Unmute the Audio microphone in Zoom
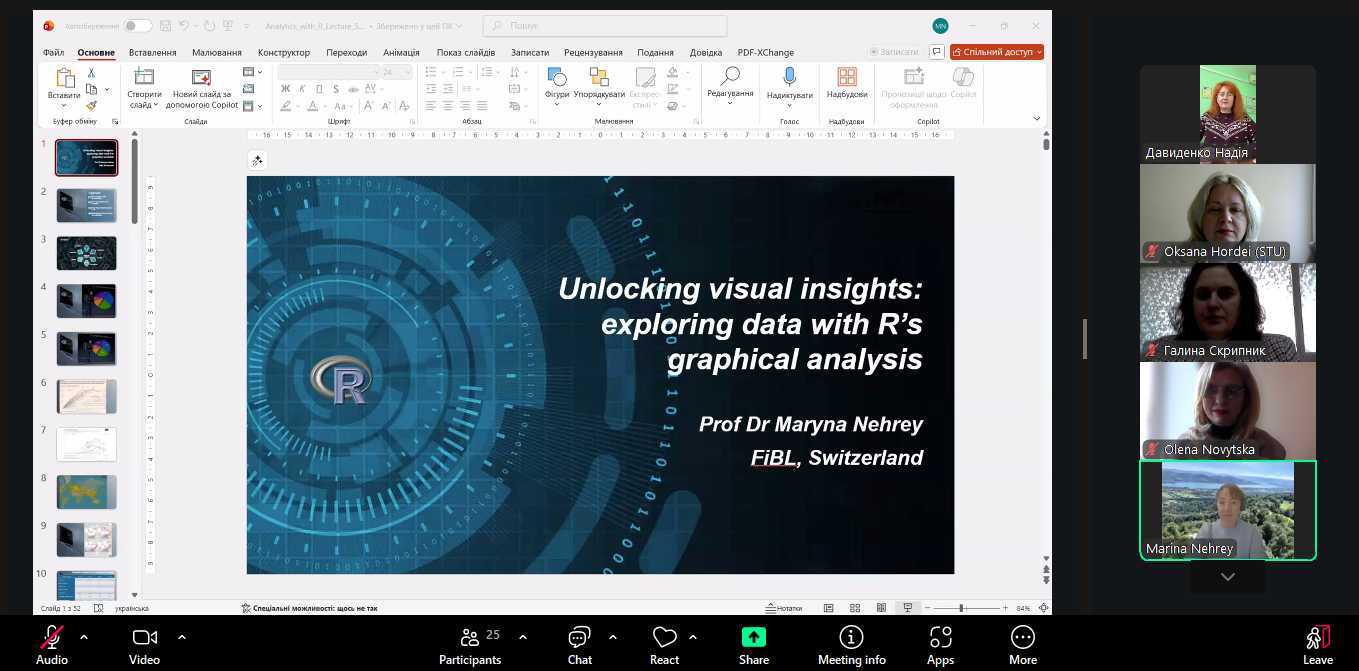This screenshot has height=671, width=1359. tap(51, 638)
